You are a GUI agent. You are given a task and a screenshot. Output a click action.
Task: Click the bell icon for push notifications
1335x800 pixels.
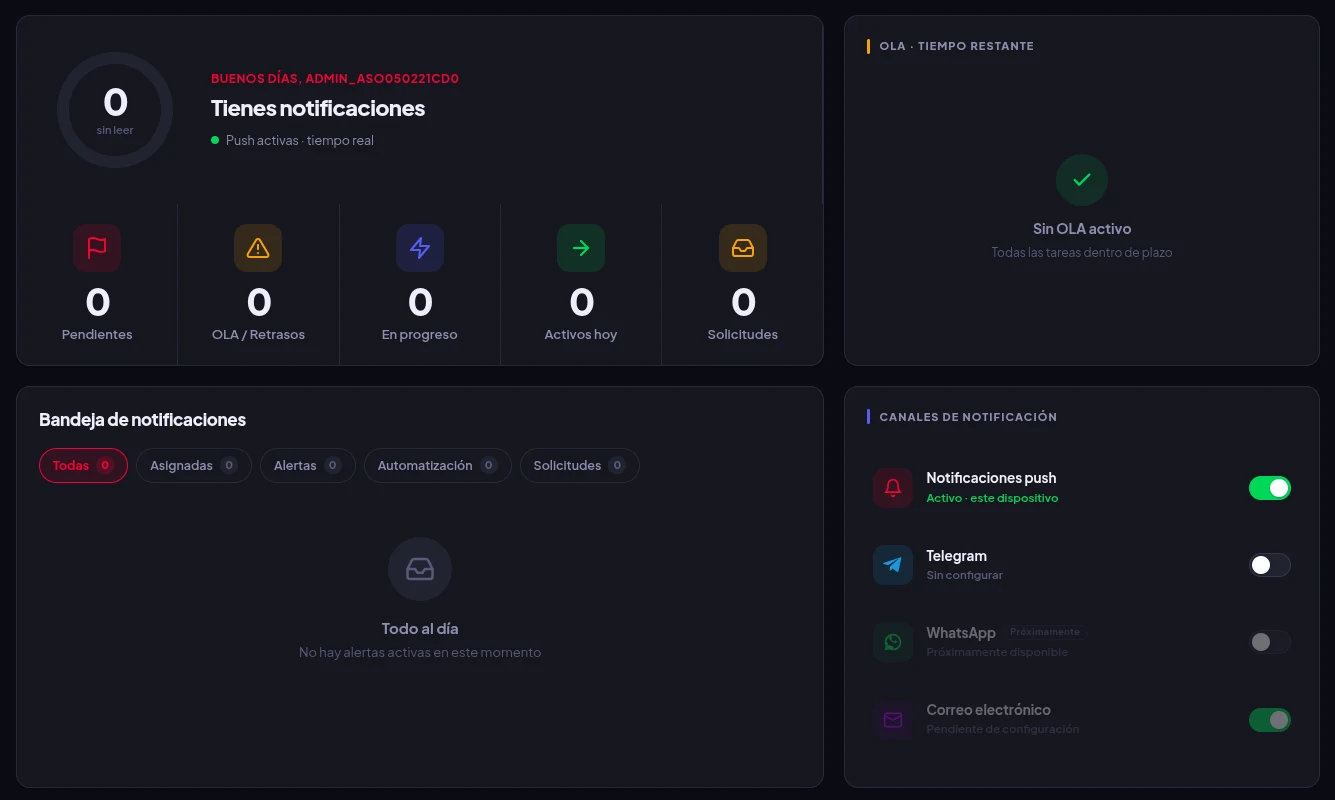[893, 488]
